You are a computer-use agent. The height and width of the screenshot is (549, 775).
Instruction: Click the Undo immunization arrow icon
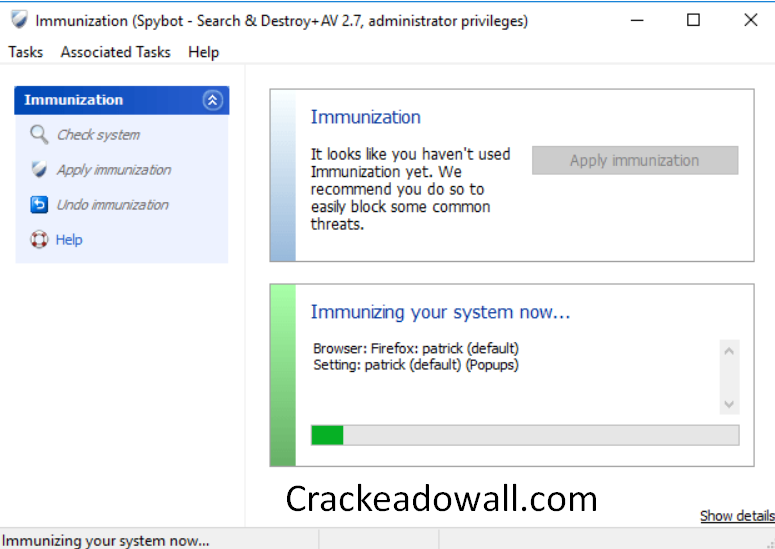pos(39,205)
